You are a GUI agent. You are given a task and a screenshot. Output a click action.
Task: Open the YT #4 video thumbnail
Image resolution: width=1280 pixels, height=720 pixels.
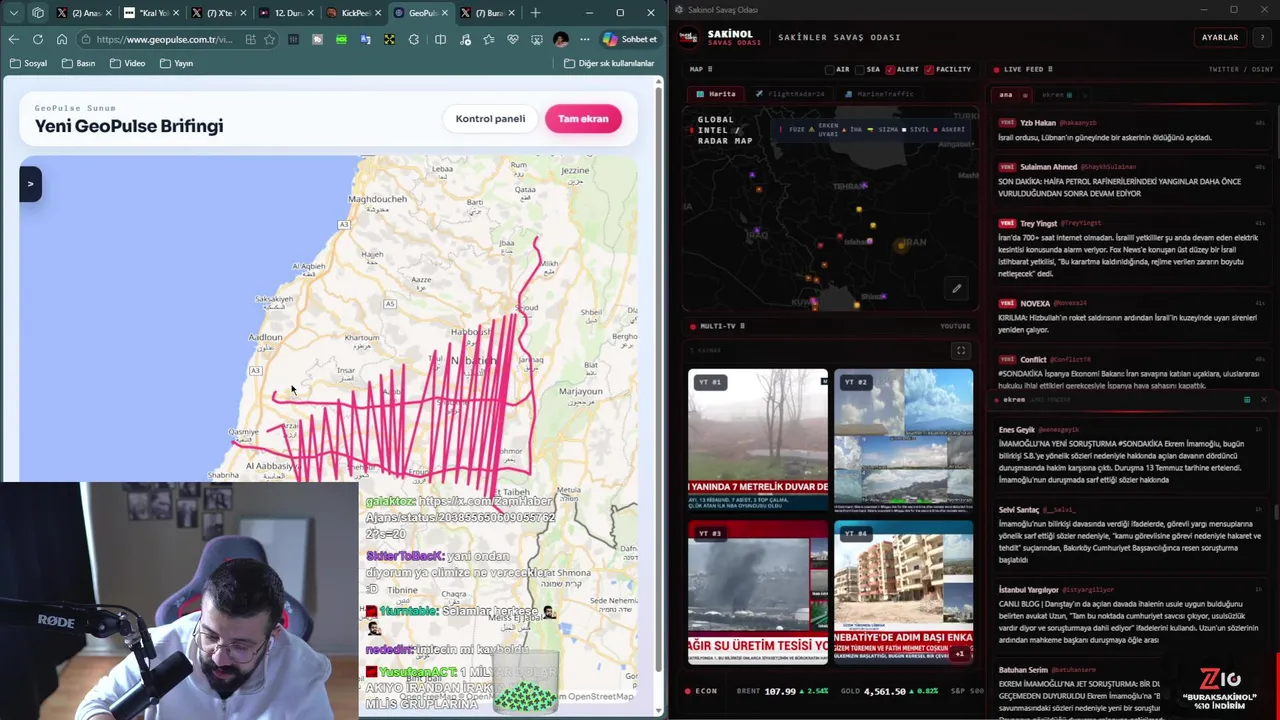[903, 592]
